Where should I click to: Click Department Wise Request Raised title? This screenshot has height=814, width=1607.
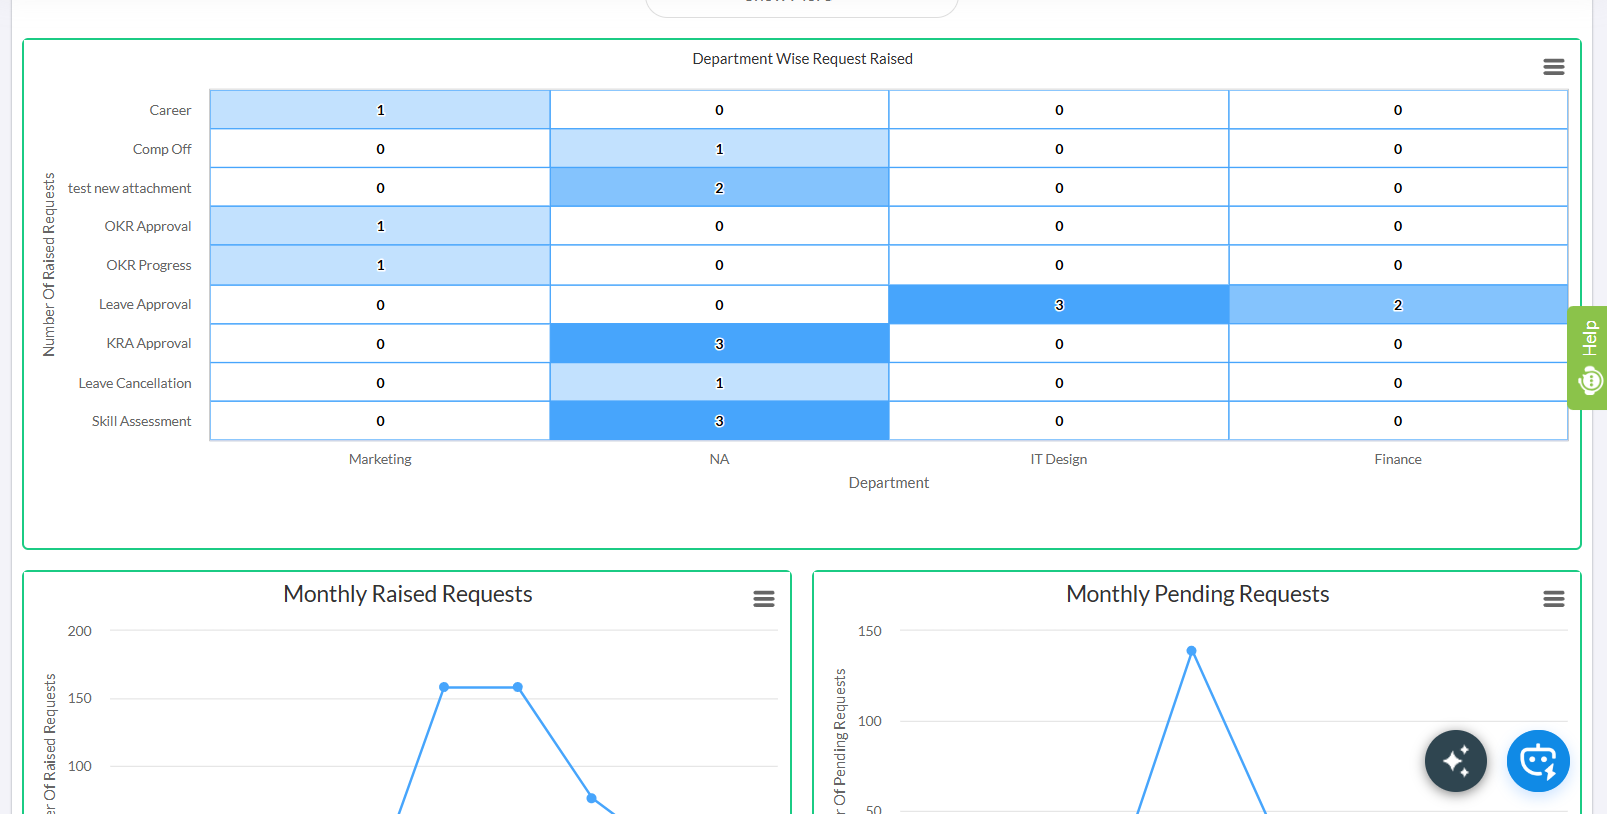(802, 59)
